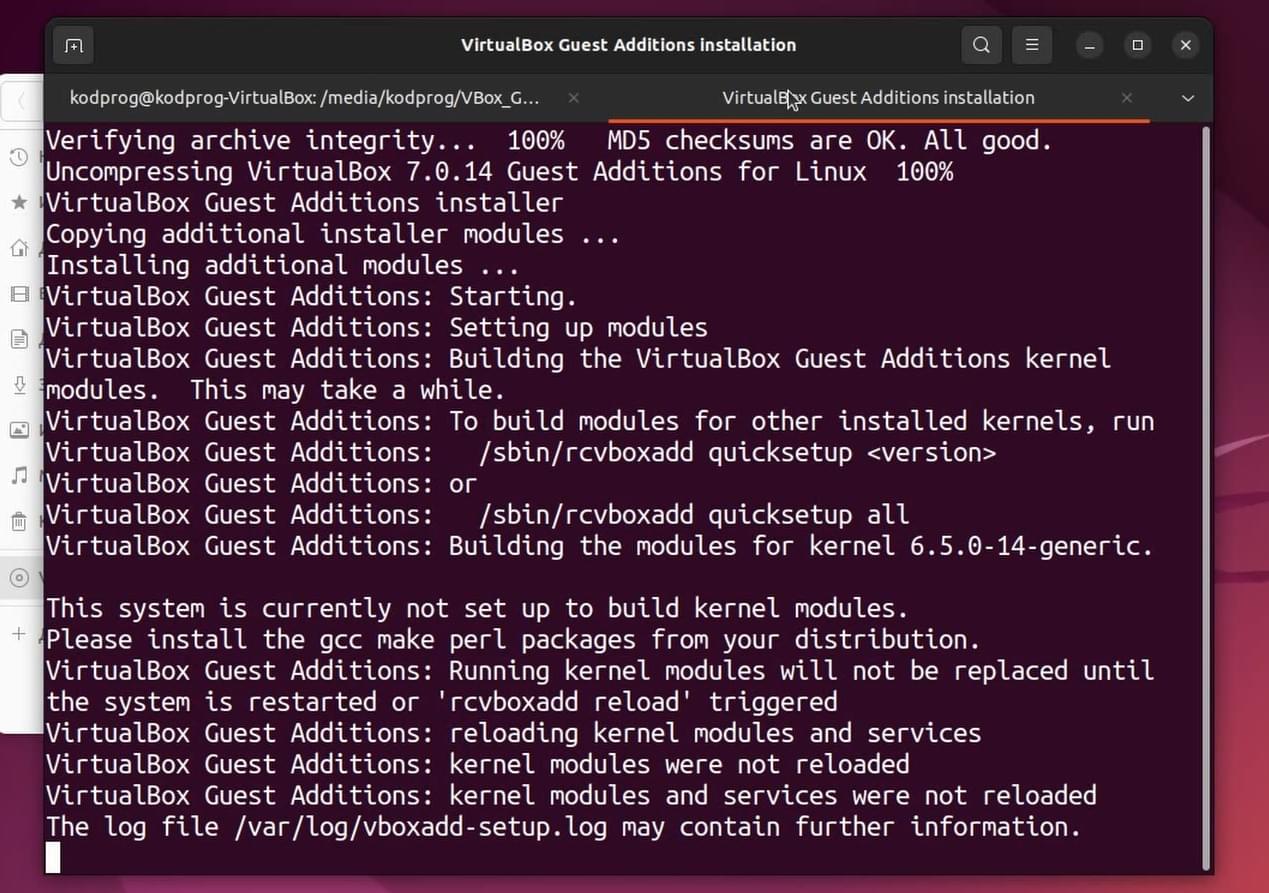Minimize the terminal window
The image size is (1269, 893).
[1090, 45]
